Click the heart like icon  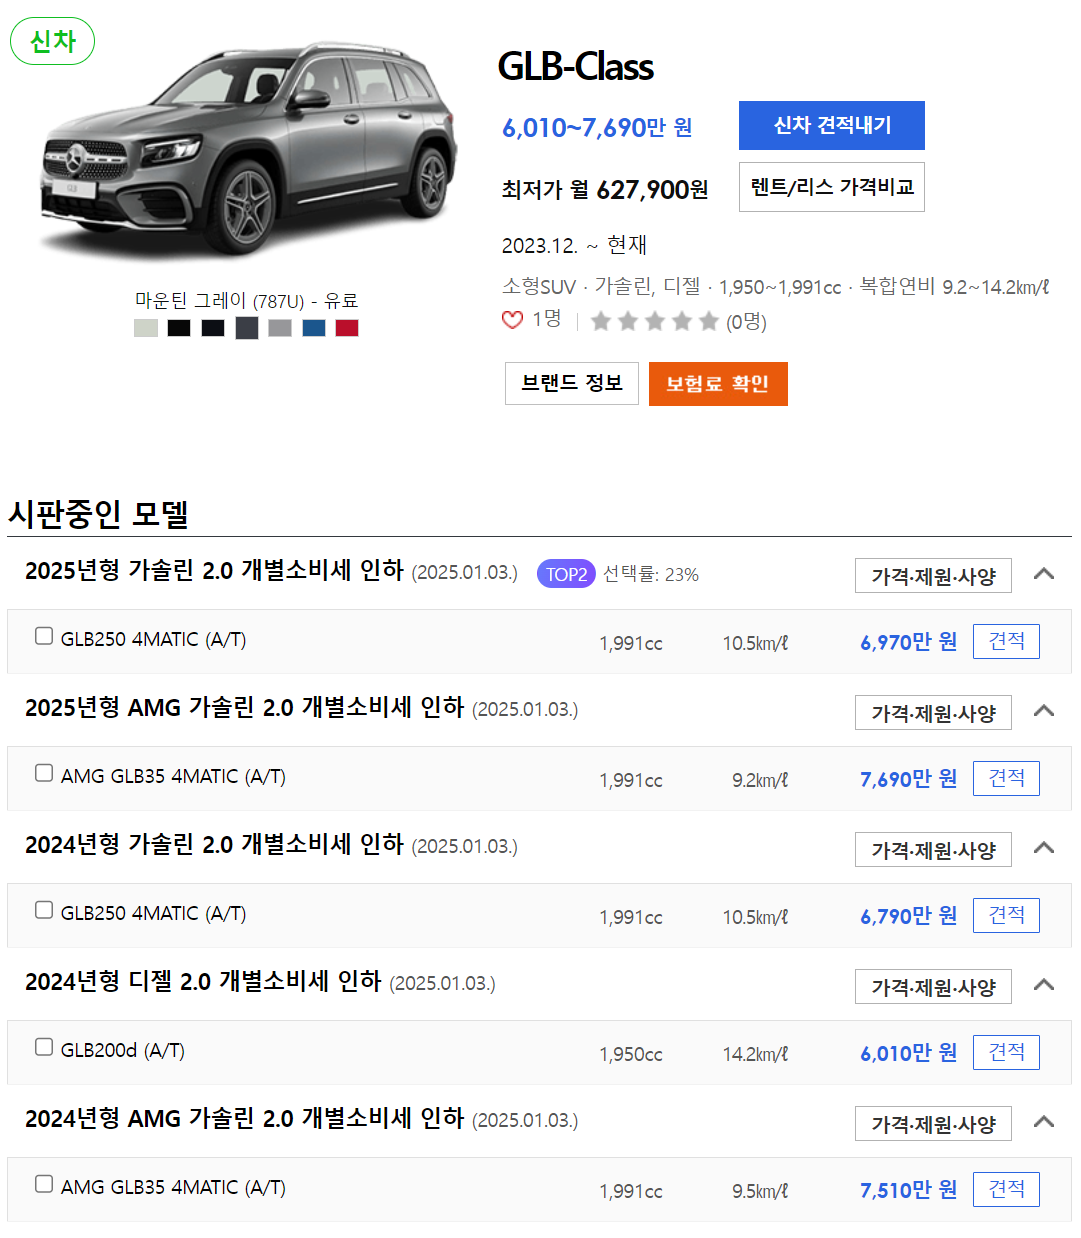(x=512, y=320)
